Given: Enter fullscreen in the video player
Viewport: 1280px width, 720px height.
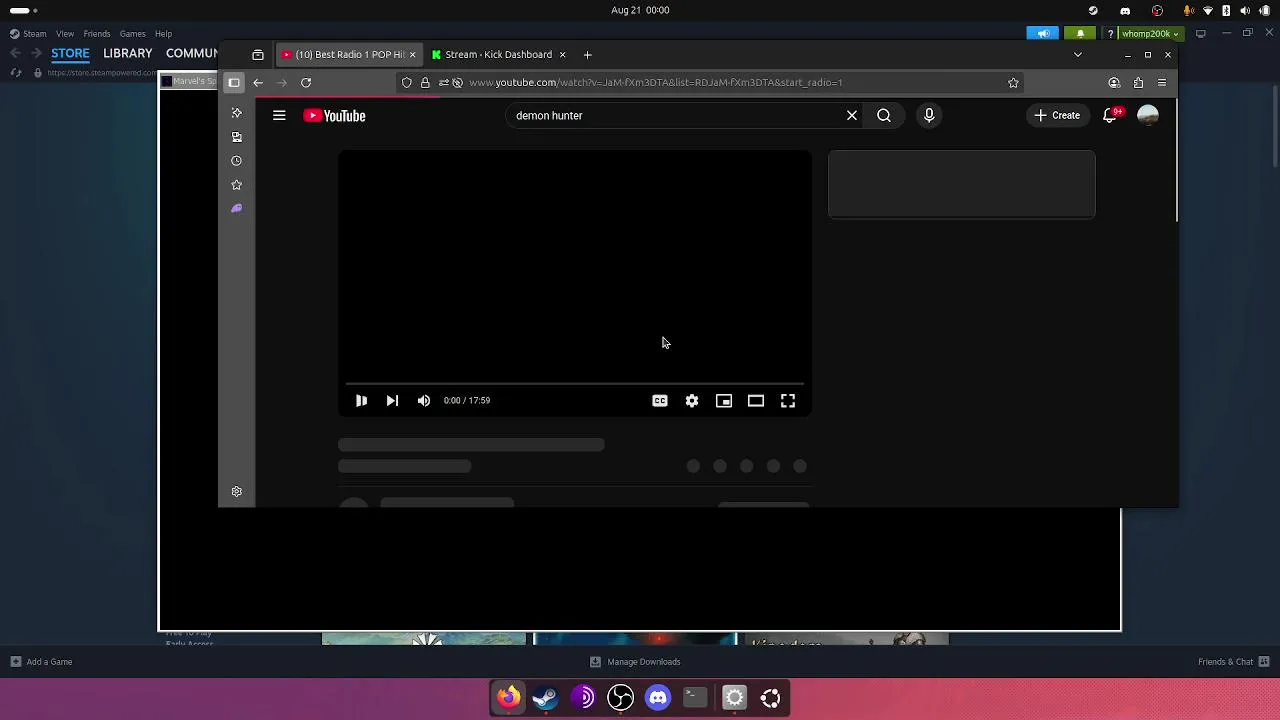Looking at the screenshot, I should [x=788, y=401].
